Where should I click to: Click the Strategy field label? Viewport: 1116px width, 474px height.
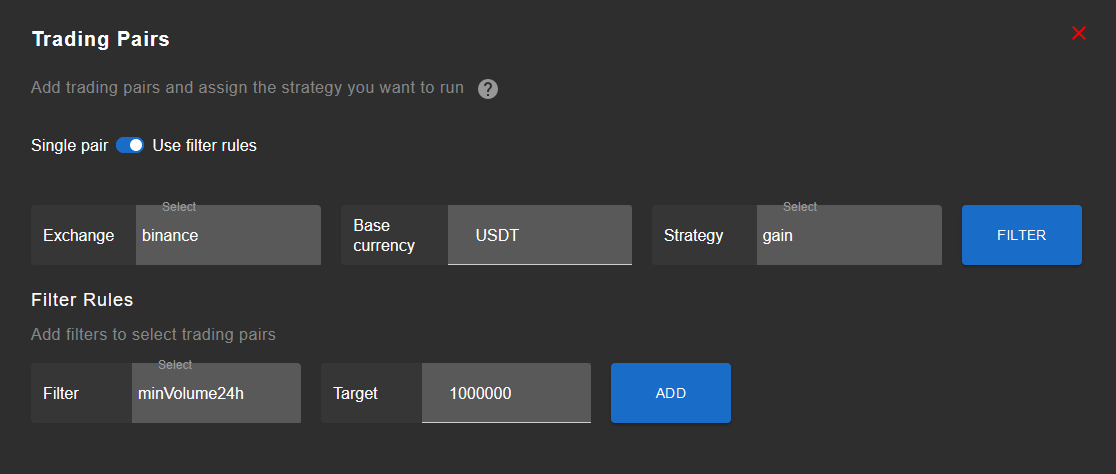pos(693,236)
